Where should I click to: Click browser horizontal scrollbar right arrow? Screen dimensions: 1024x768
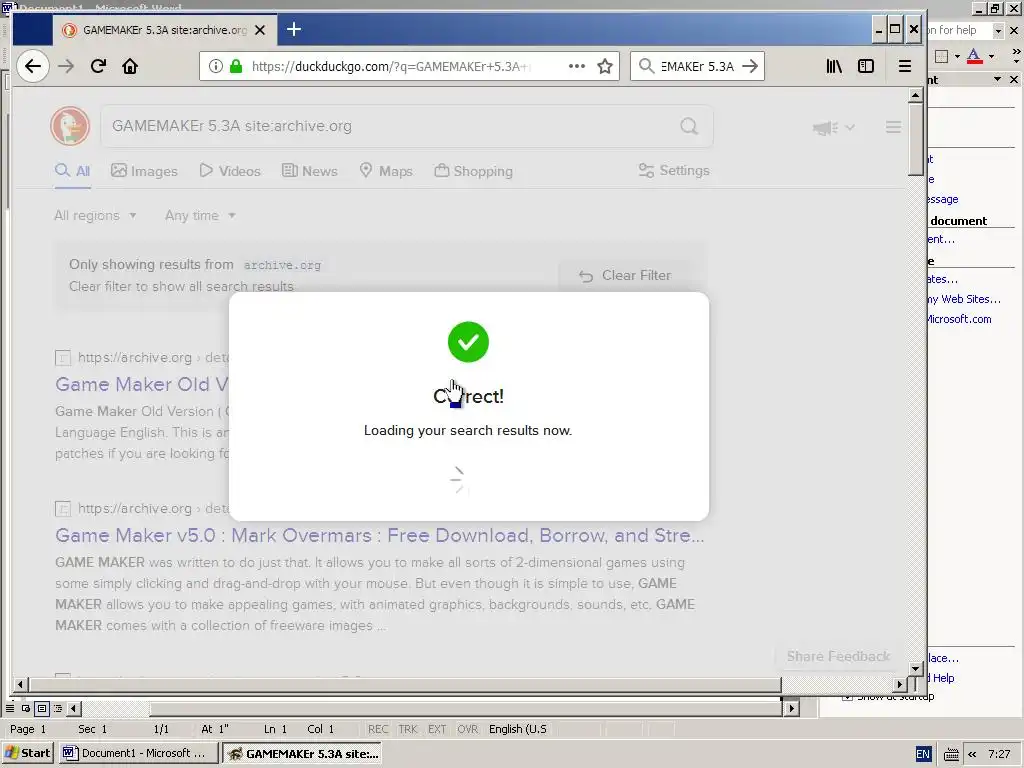click(x=901, y=684)
